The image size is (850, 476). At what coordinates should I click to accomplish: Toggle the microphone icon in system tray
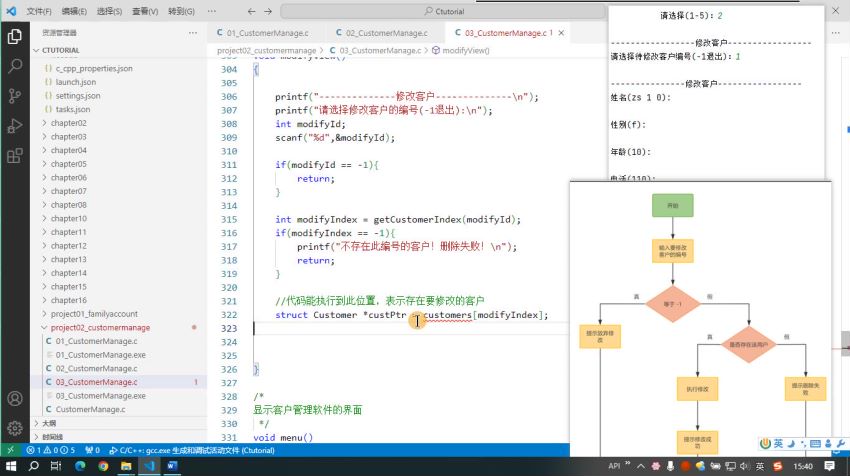[671, 466]
